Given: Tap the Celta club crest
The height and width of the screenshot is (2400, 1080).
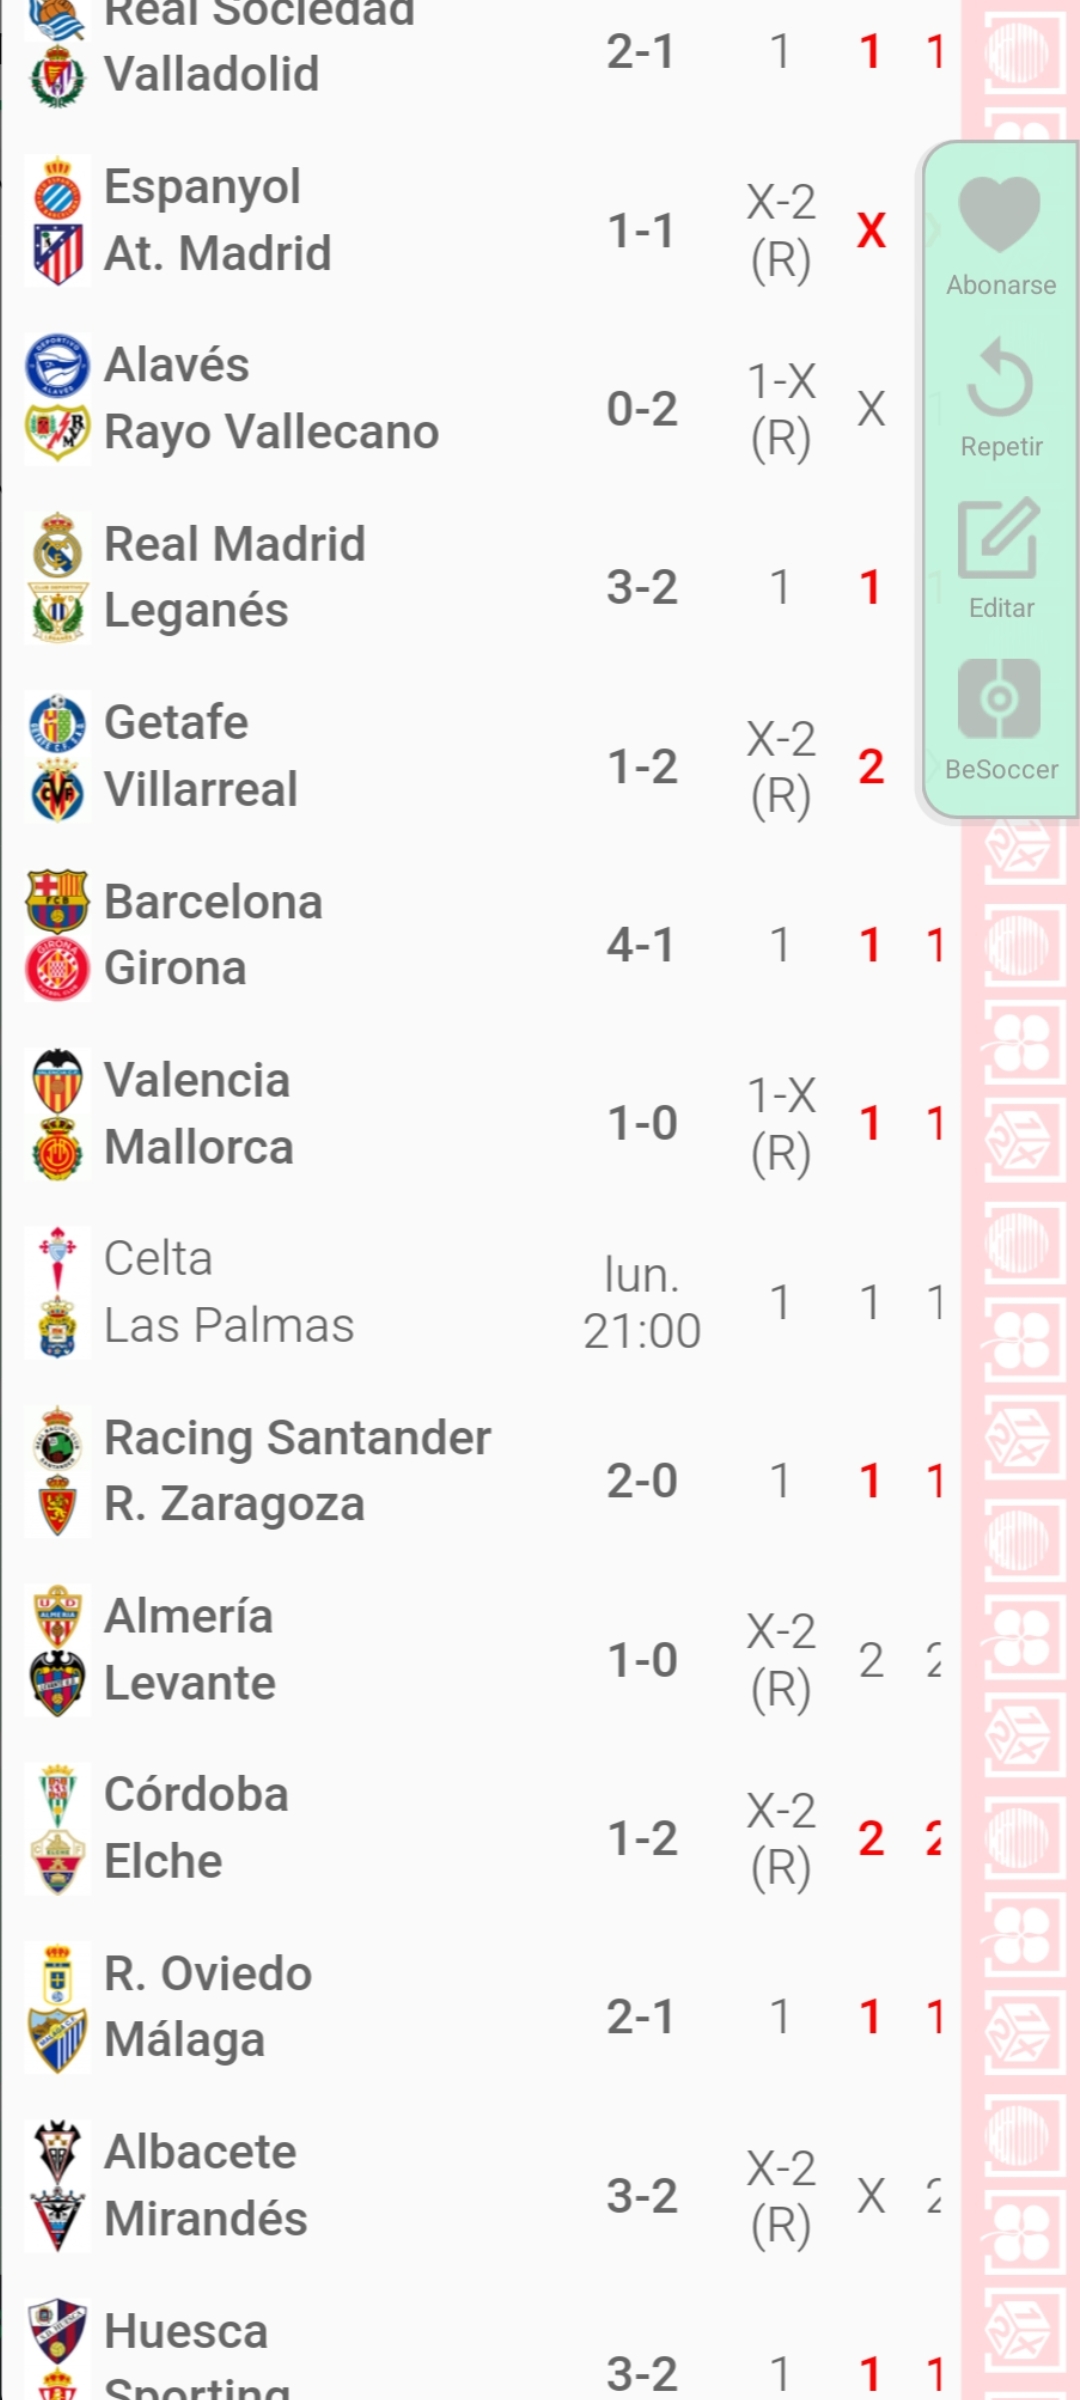Looking at the screenshot, I should (57, 1259).
